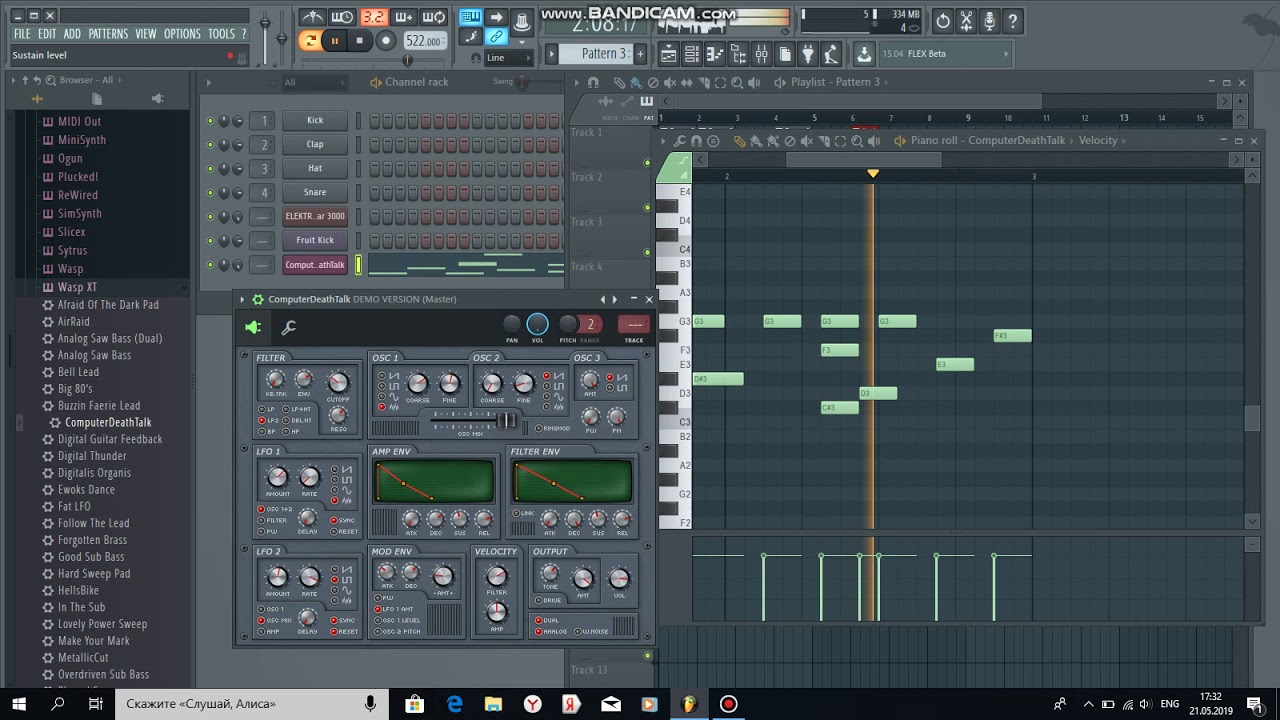Click the metronome icon in the top toolbar
The height and width of the screenshot is (720, 1280).
pos(313,17)
